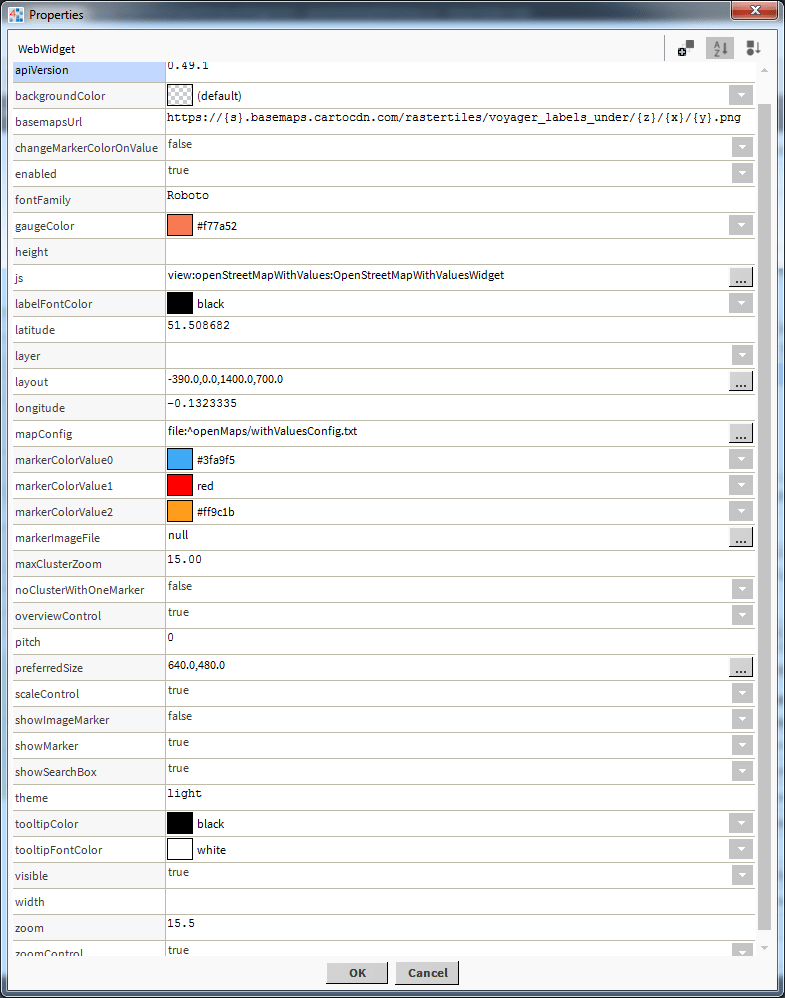Open the gaugeColor dropdown arrow
The height and width of the screenshot is (998, 785).
tap(741, 225)
